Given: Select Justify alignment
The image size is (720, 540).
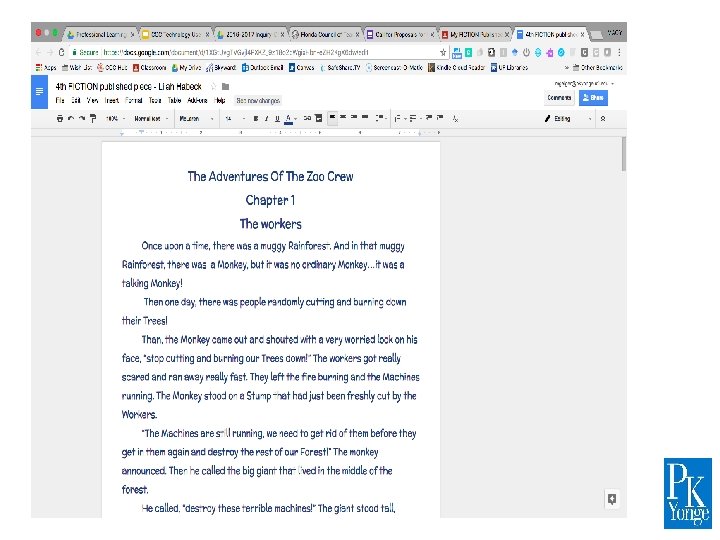Looking at the screenshot, I should pos(365,118).
